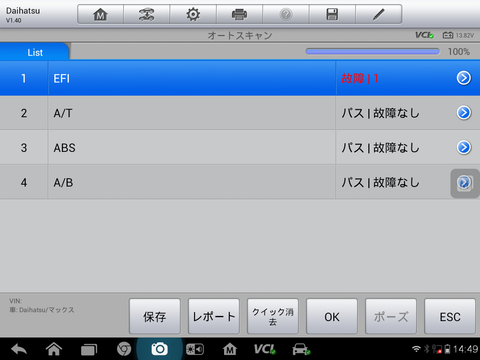This screenshot has height=360, width=480.
Task: Click the greyed help icon
Action: pyautogui.click(x=286, y=14)
